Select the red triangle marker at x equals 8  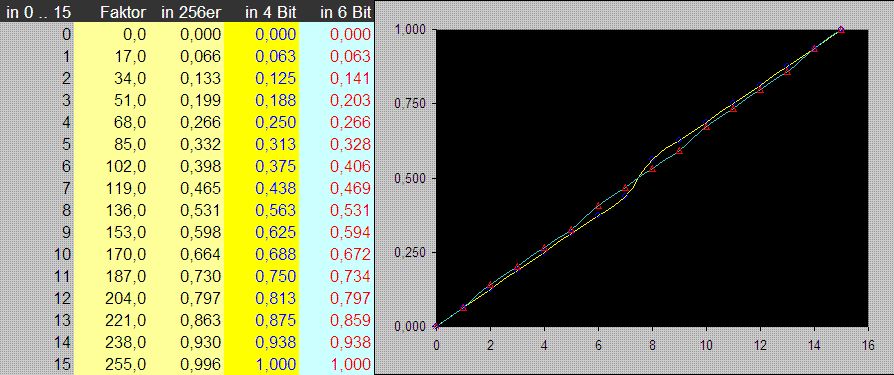click(x=652, y=169)
